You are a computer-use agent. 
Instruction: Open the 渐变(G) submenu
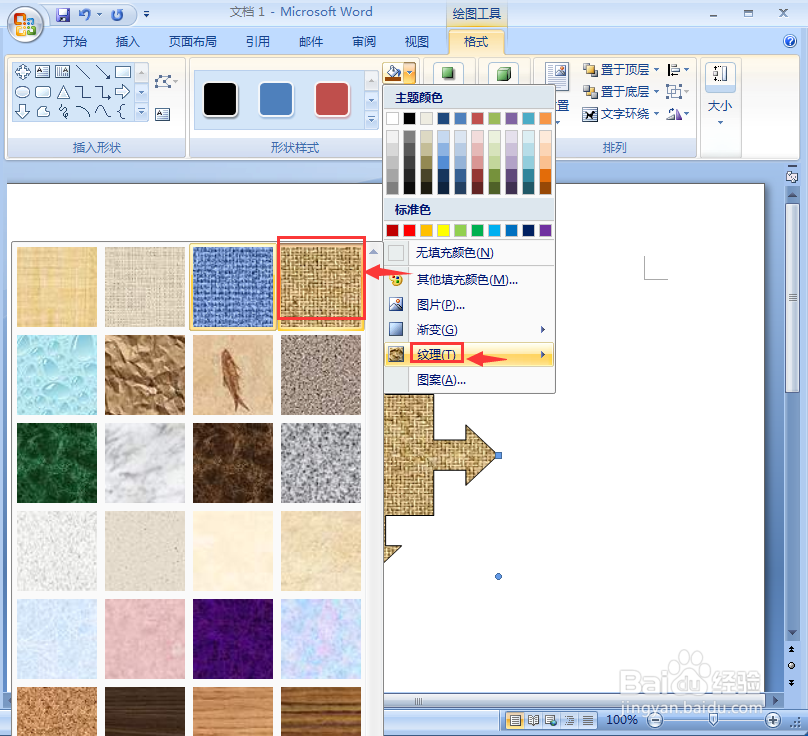(469, 329)
